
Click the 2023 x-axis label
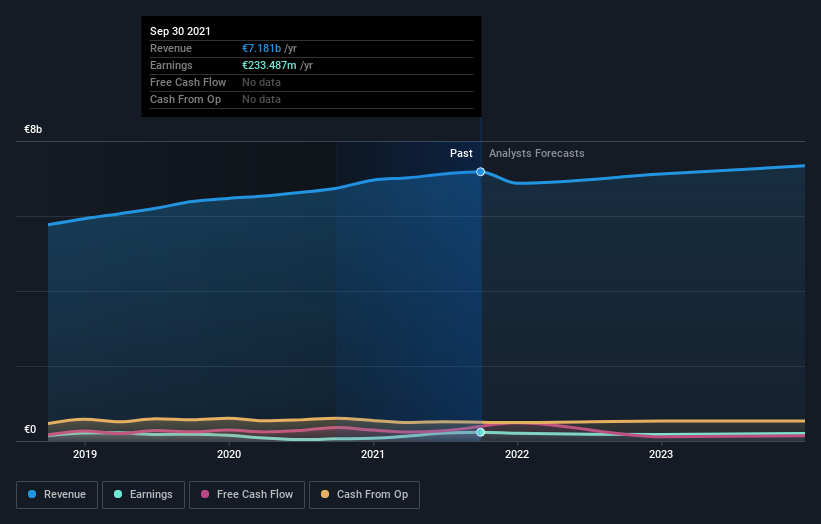tap(661, 454)
